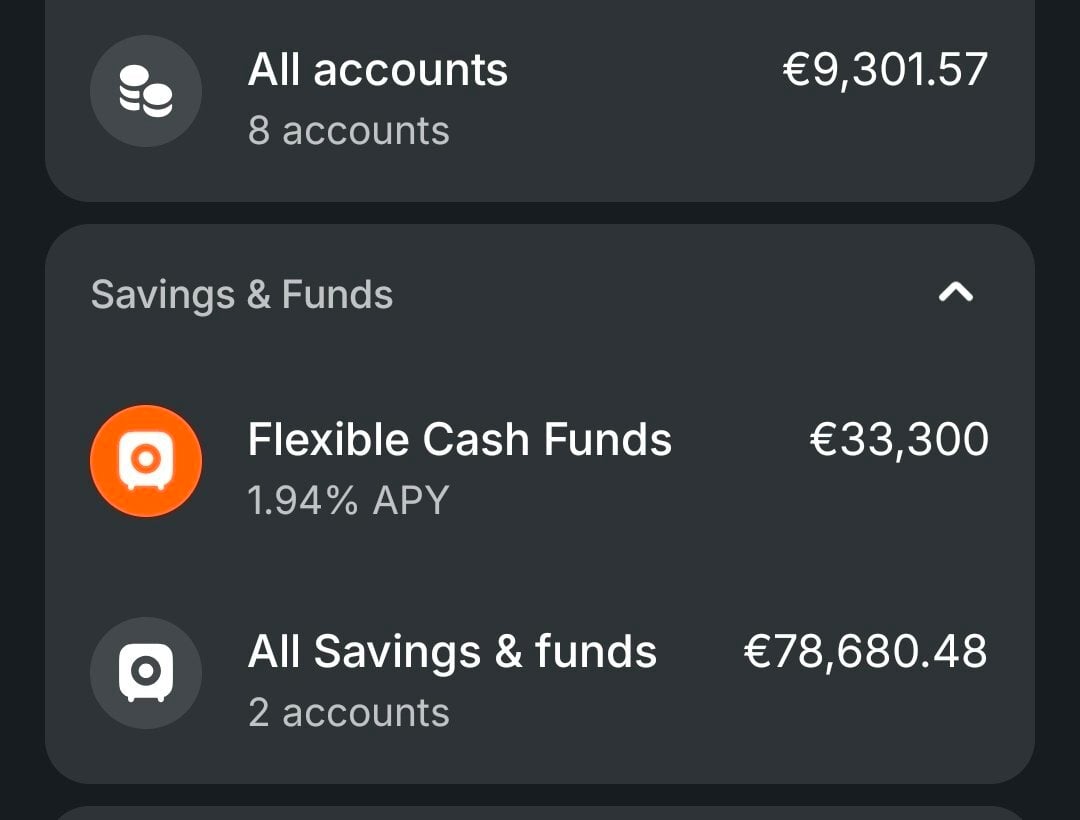Tap the €33,300 Flexible Cash Funds balance
Screen dimensions: 1080x820
click(898, 440)
